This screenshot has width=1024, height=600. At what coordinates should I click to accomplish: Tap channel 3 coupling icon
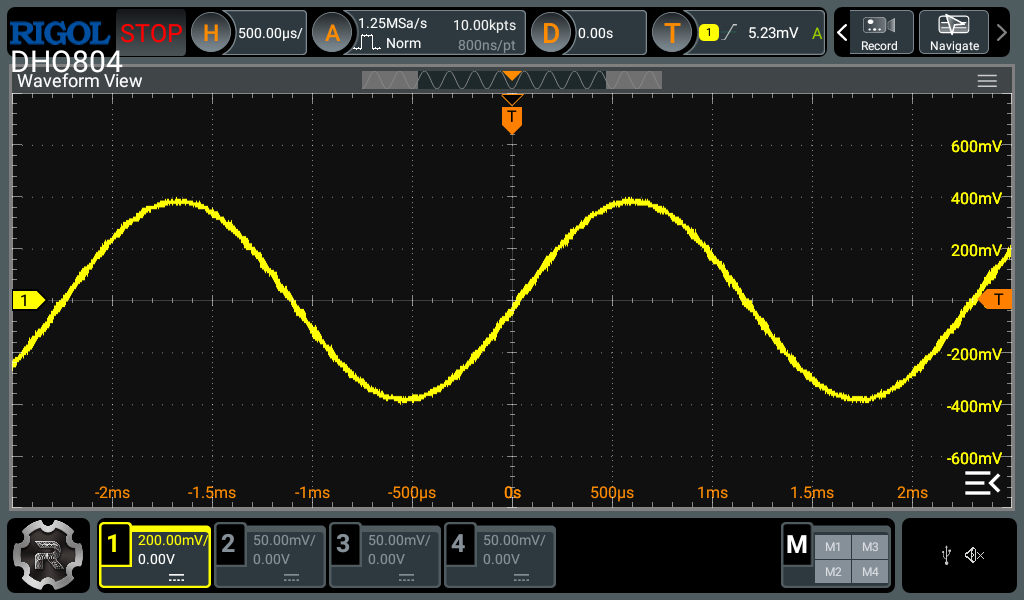(x=406, y=578)
